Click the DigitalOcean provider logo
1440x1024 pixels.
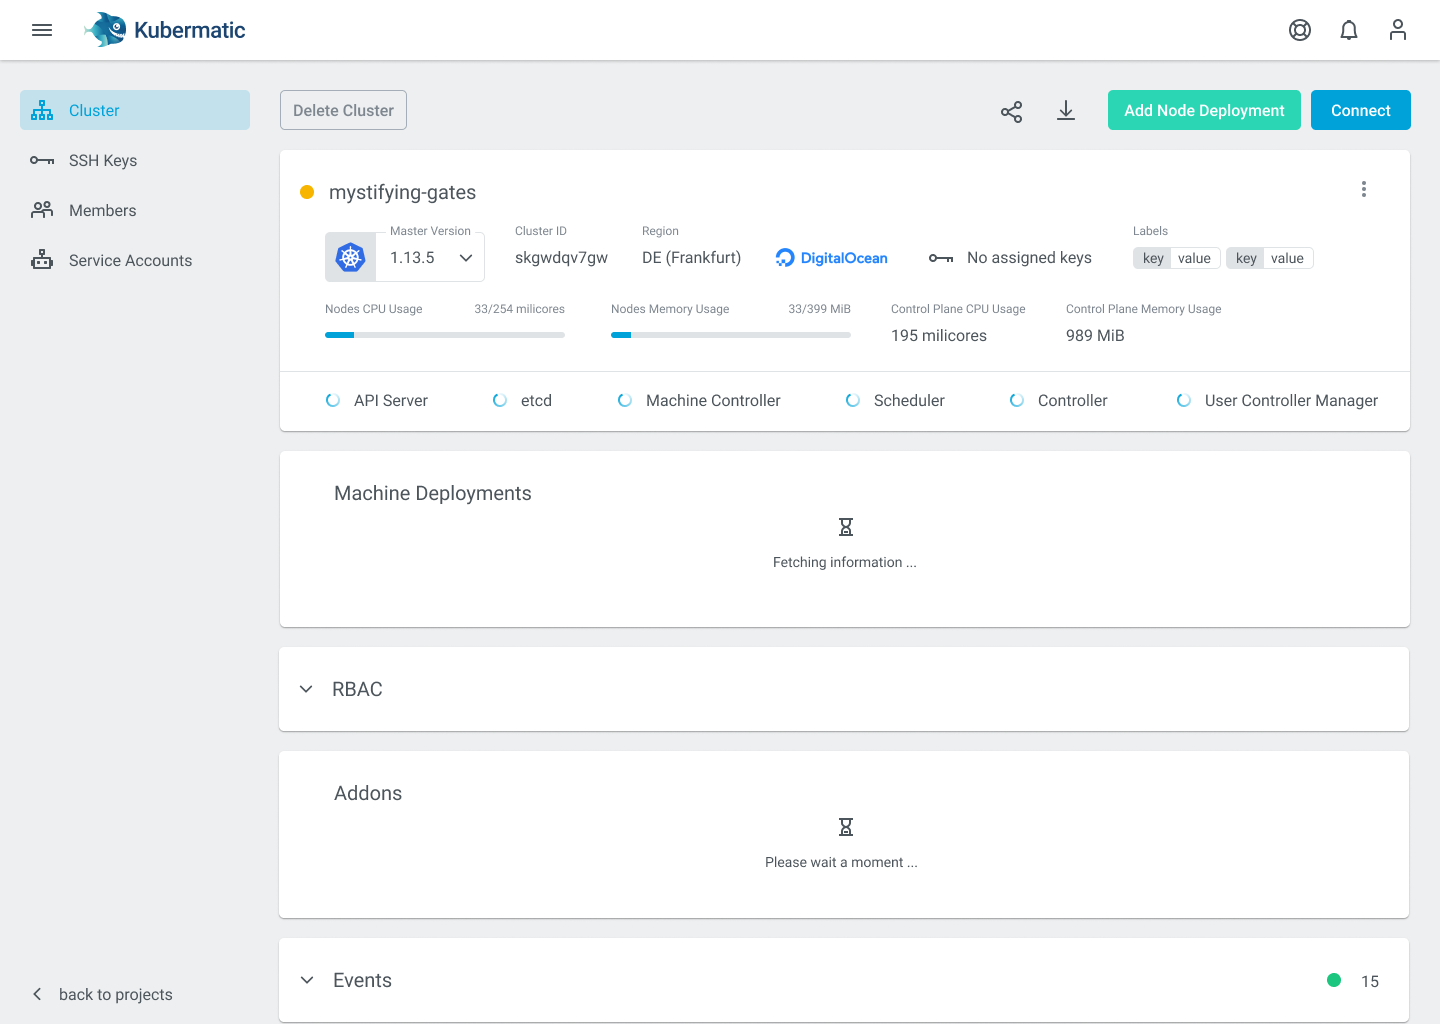tap(831, 257)
